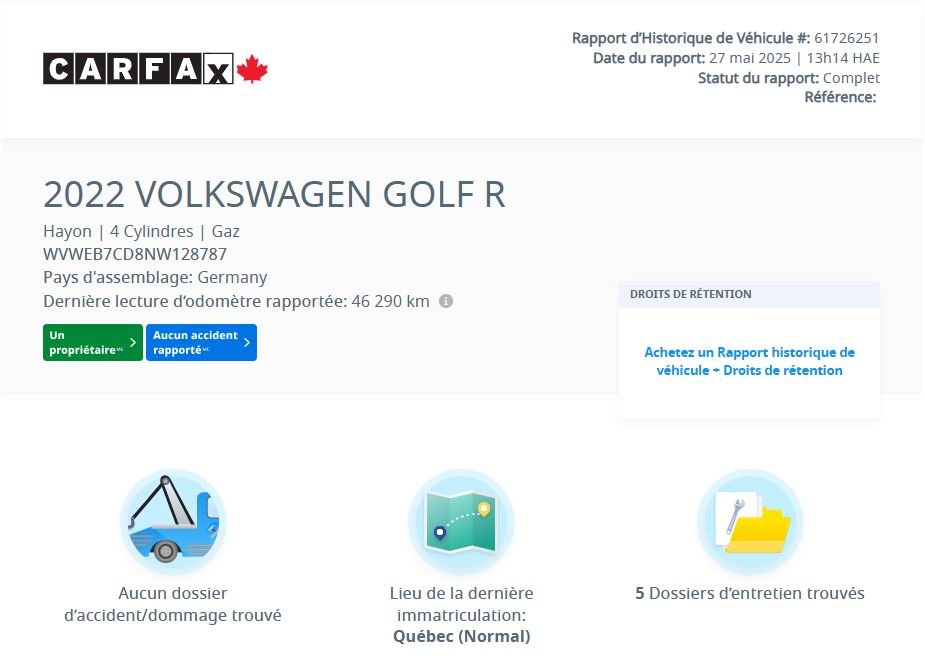Open odometer reading info icon
The width and height of the screenshot is (925, 660).
coord(446,301)
